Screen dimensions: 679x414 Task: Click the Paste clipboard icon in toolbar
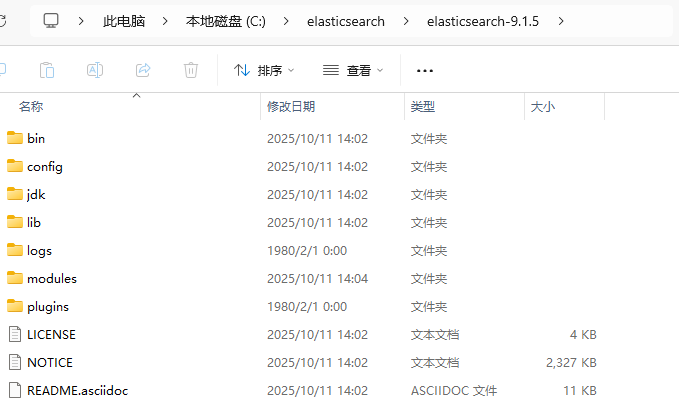coord(47,70)
